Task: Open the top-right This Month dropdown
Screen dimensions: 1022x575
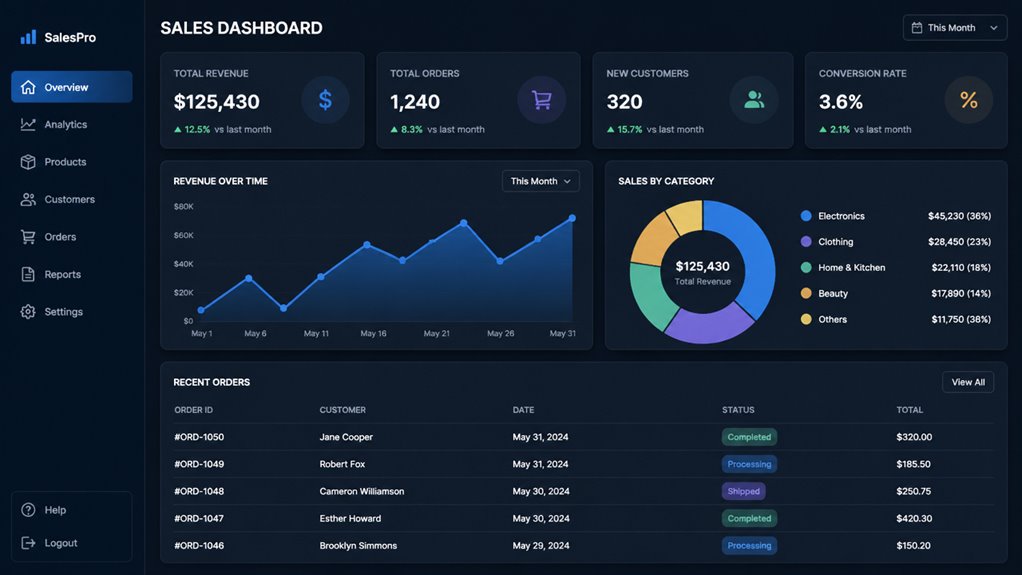Action: (x=955, y=27)
